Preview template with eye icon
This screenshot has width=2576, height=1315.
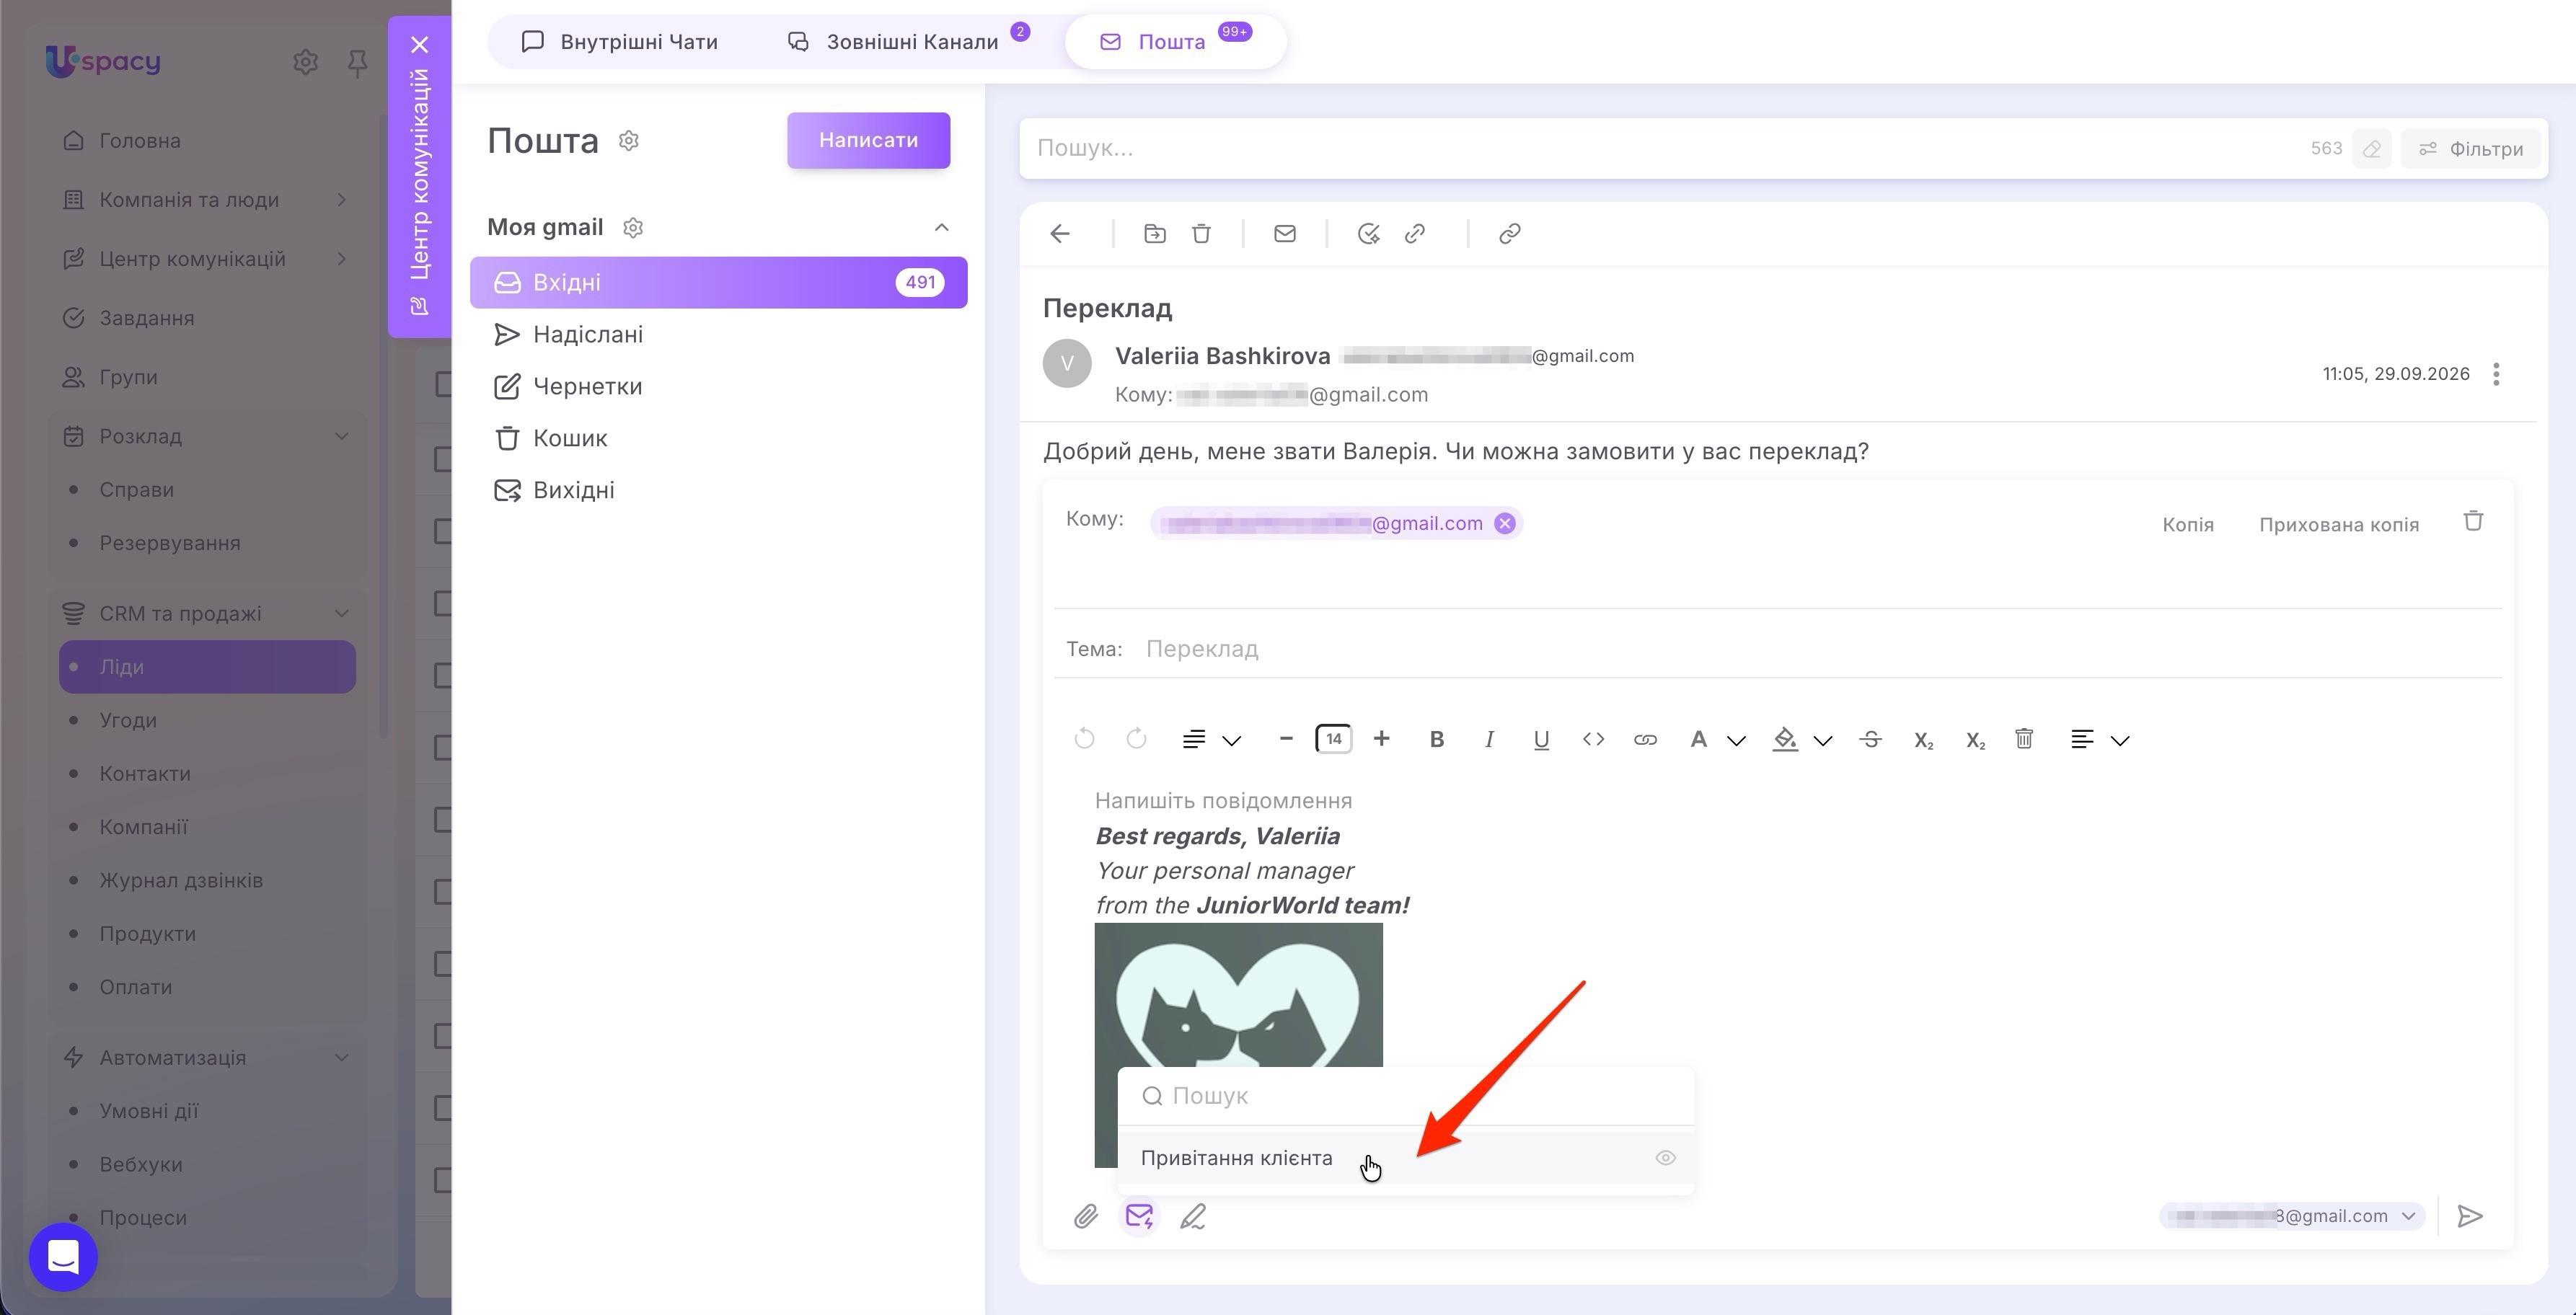pyautogui.click(x=1665, y=1158)
